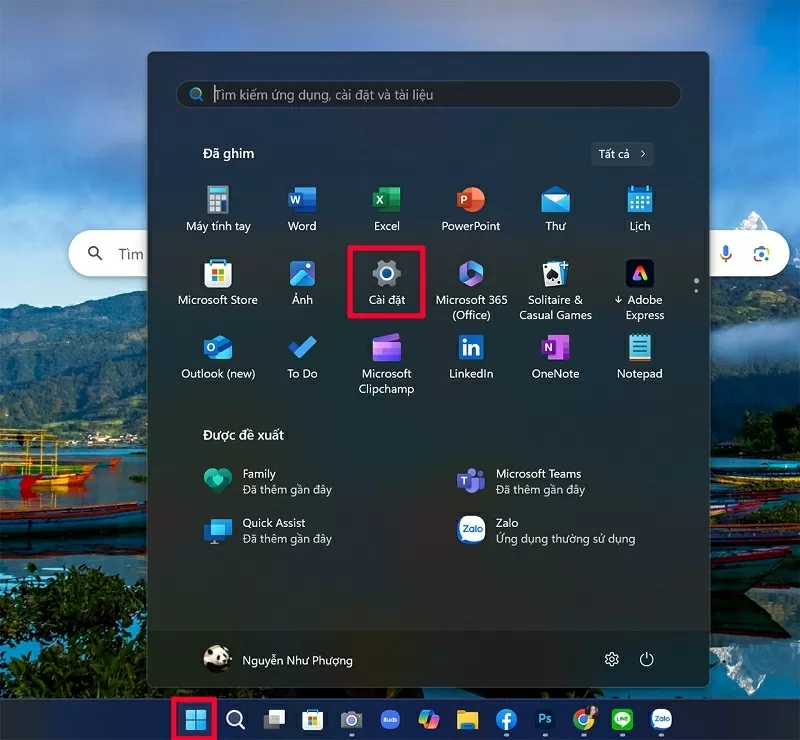Open the power options button
The image size is (800, 740).
[x=647, y=659]
